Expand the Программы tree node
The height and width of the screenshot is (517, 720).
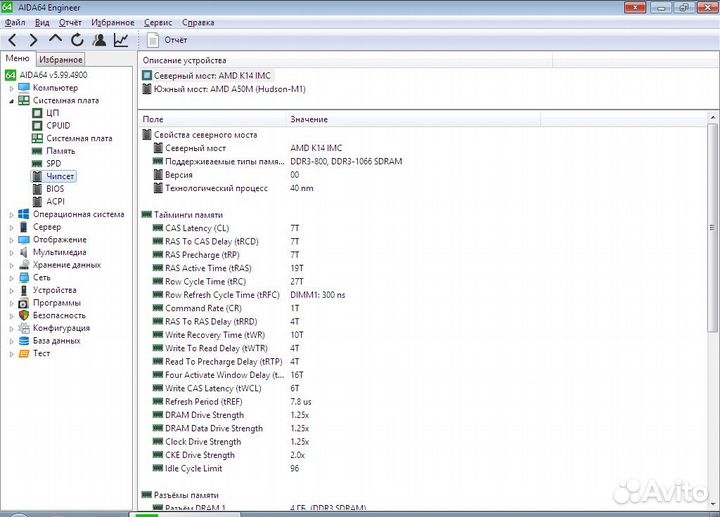pos(11,303)
